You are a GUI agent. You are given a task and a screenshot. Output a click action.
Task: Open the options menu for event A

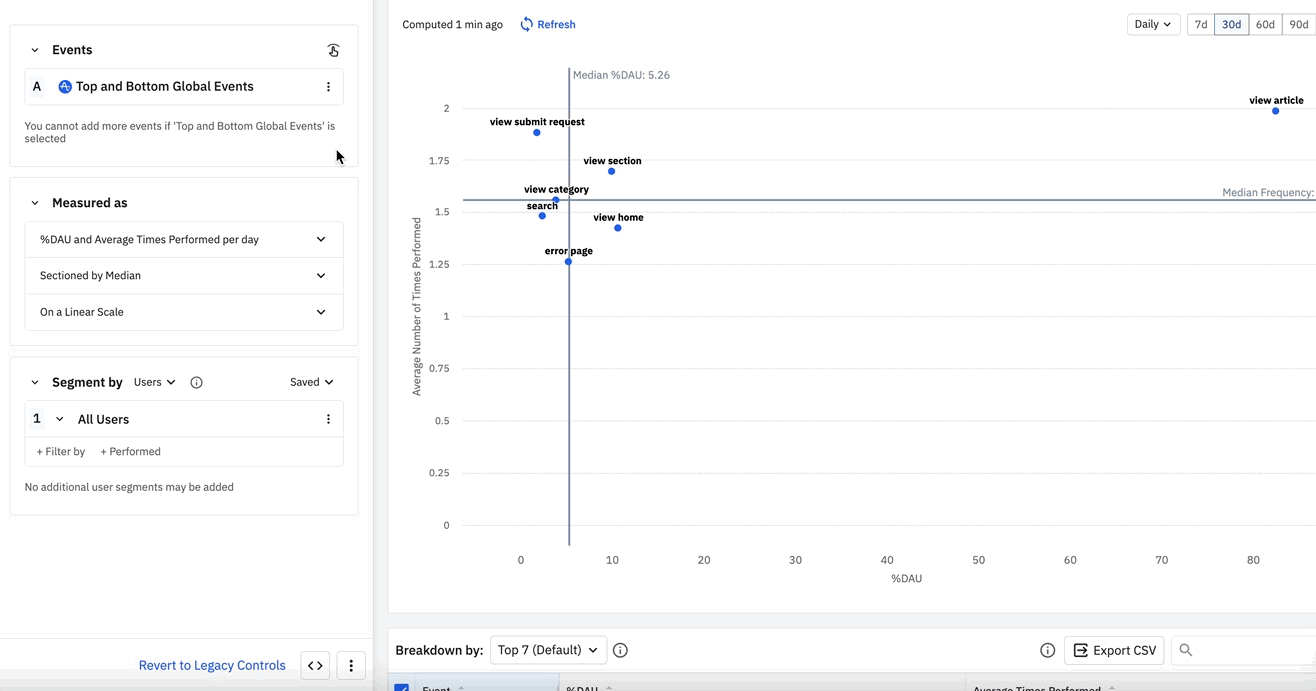coord(328,86)
